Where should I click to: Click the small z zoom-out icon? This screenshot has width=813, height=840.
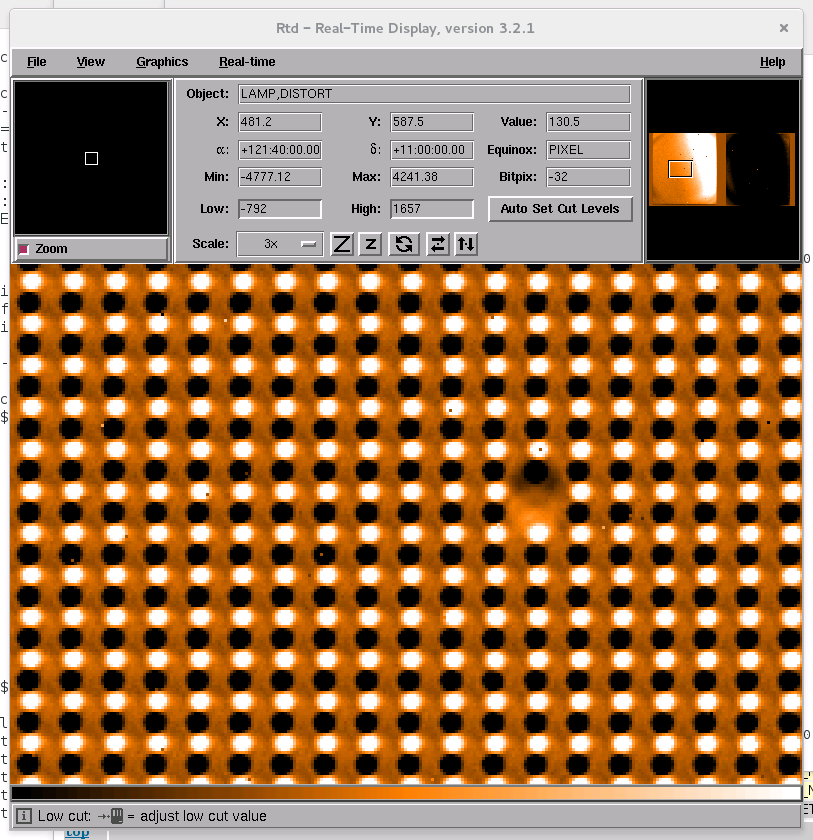[x=370, y=244]
